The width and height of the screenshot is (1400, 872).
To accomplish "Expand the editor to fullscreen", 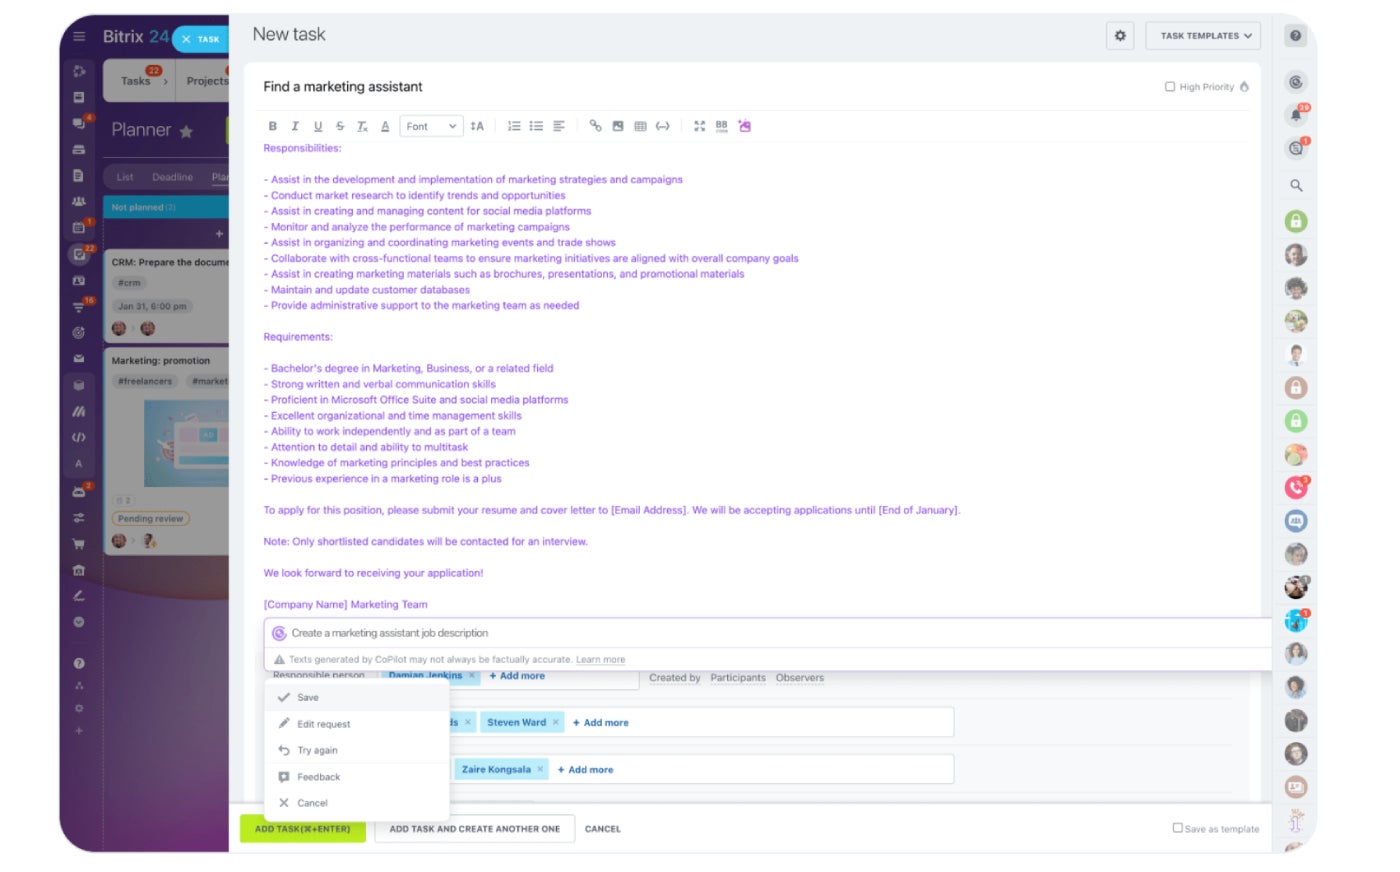I will (699, 126).
